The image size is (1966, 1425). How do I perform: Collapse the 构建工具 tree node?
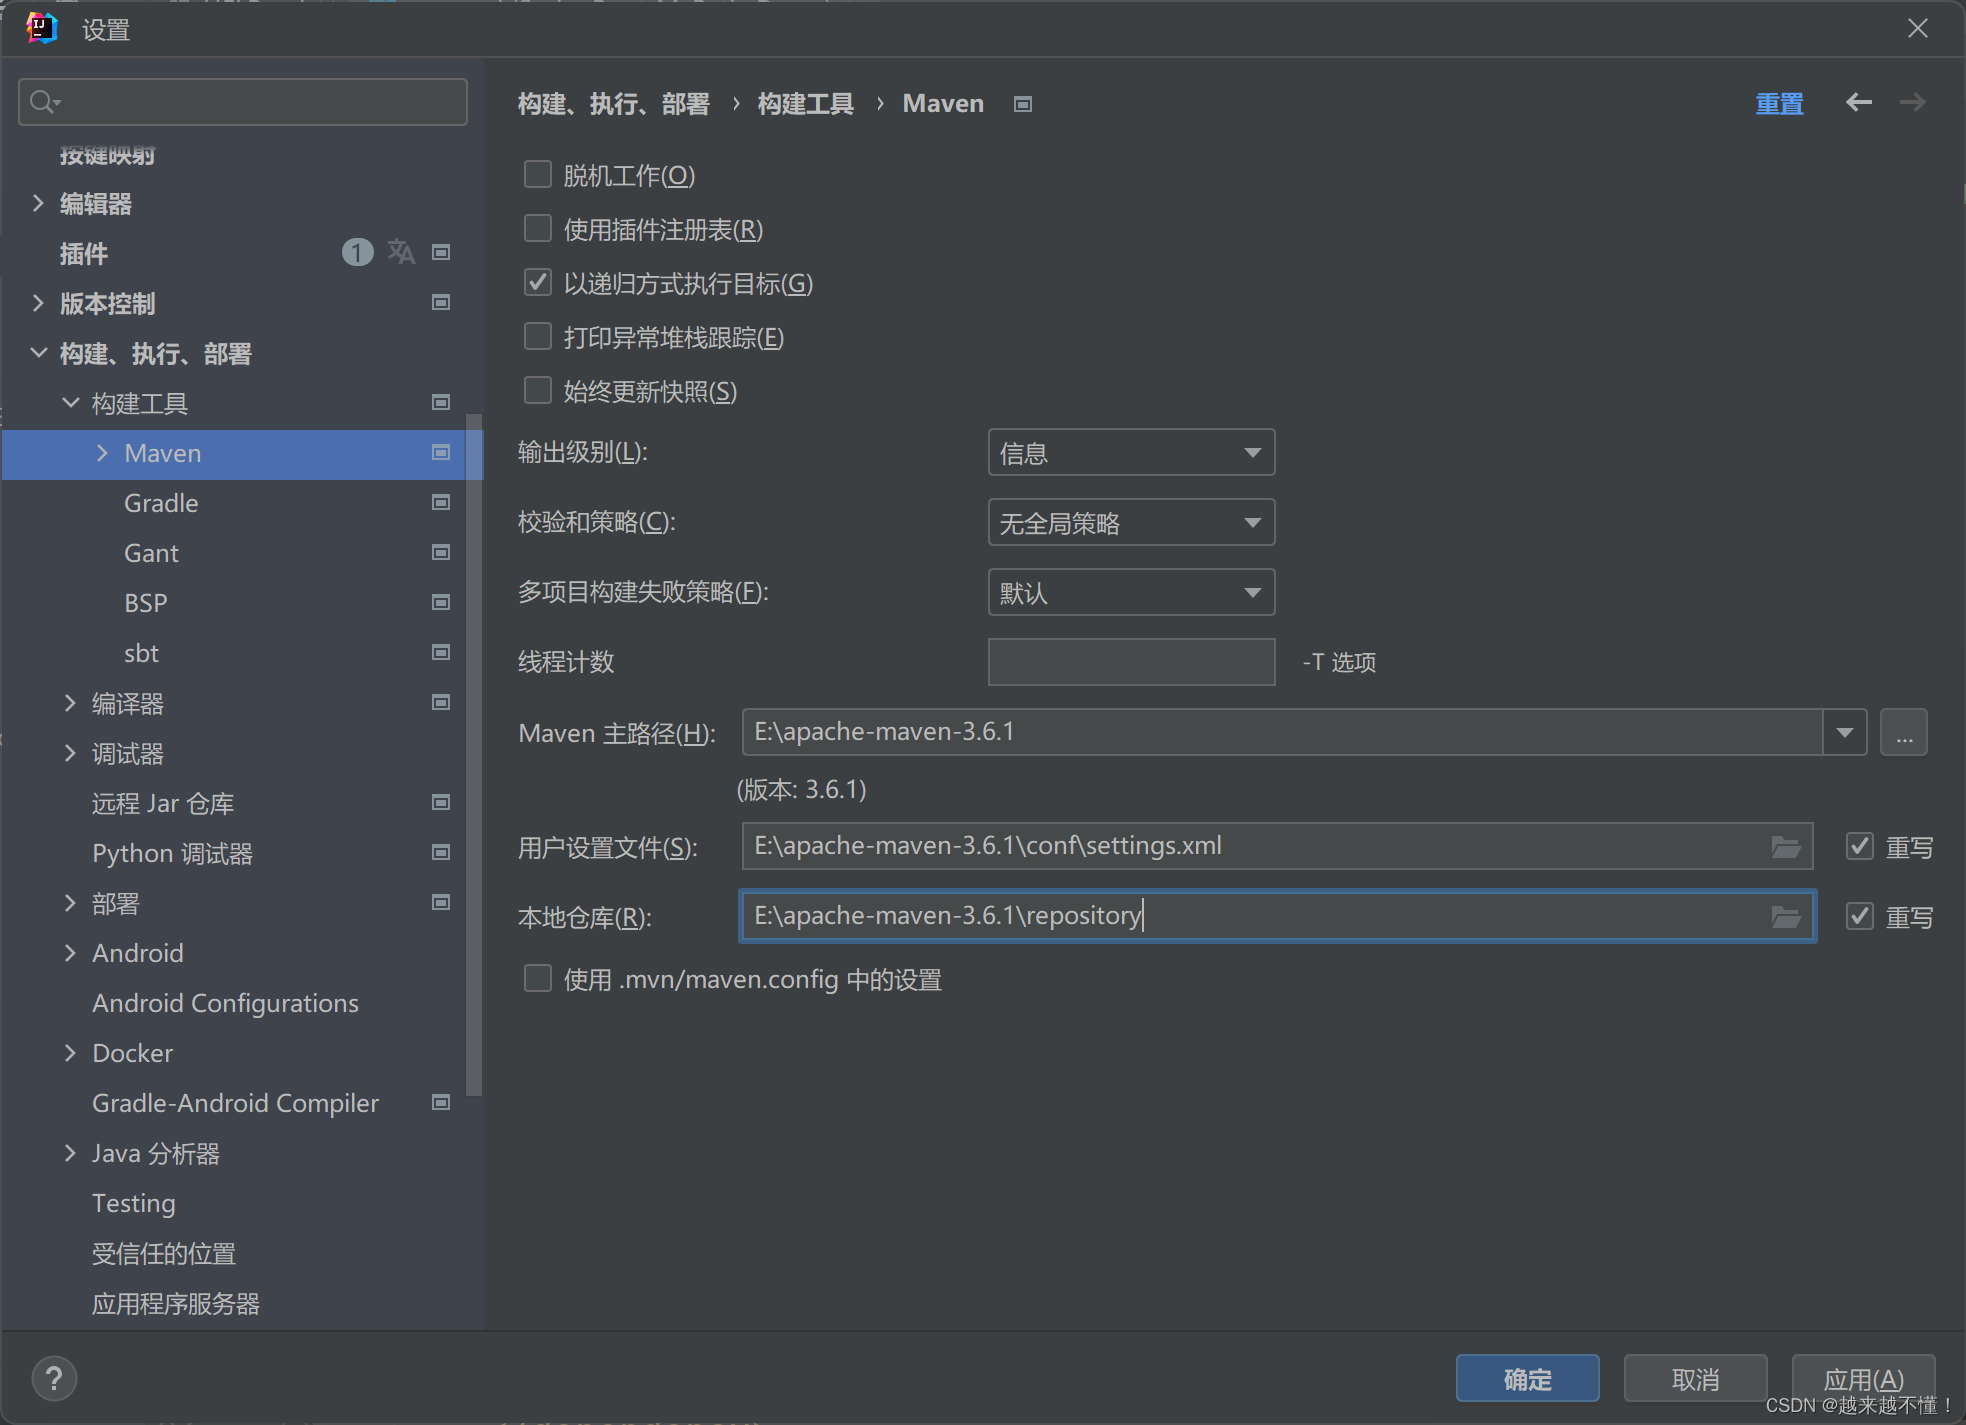point(70,403)
